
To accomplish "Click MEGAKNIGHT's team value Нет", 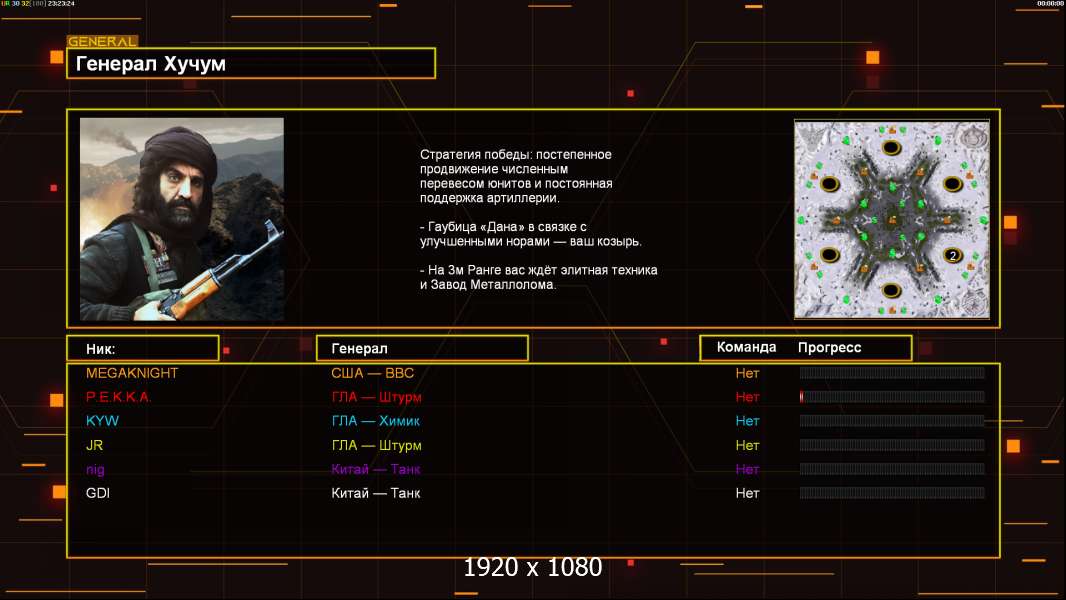I will [x=747, y=373].
